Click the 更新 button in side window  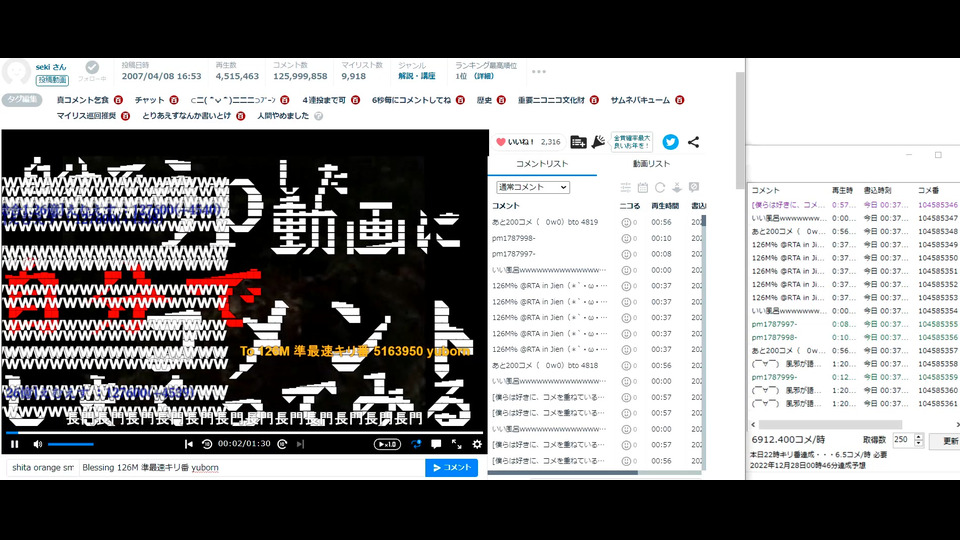[946, 441]
